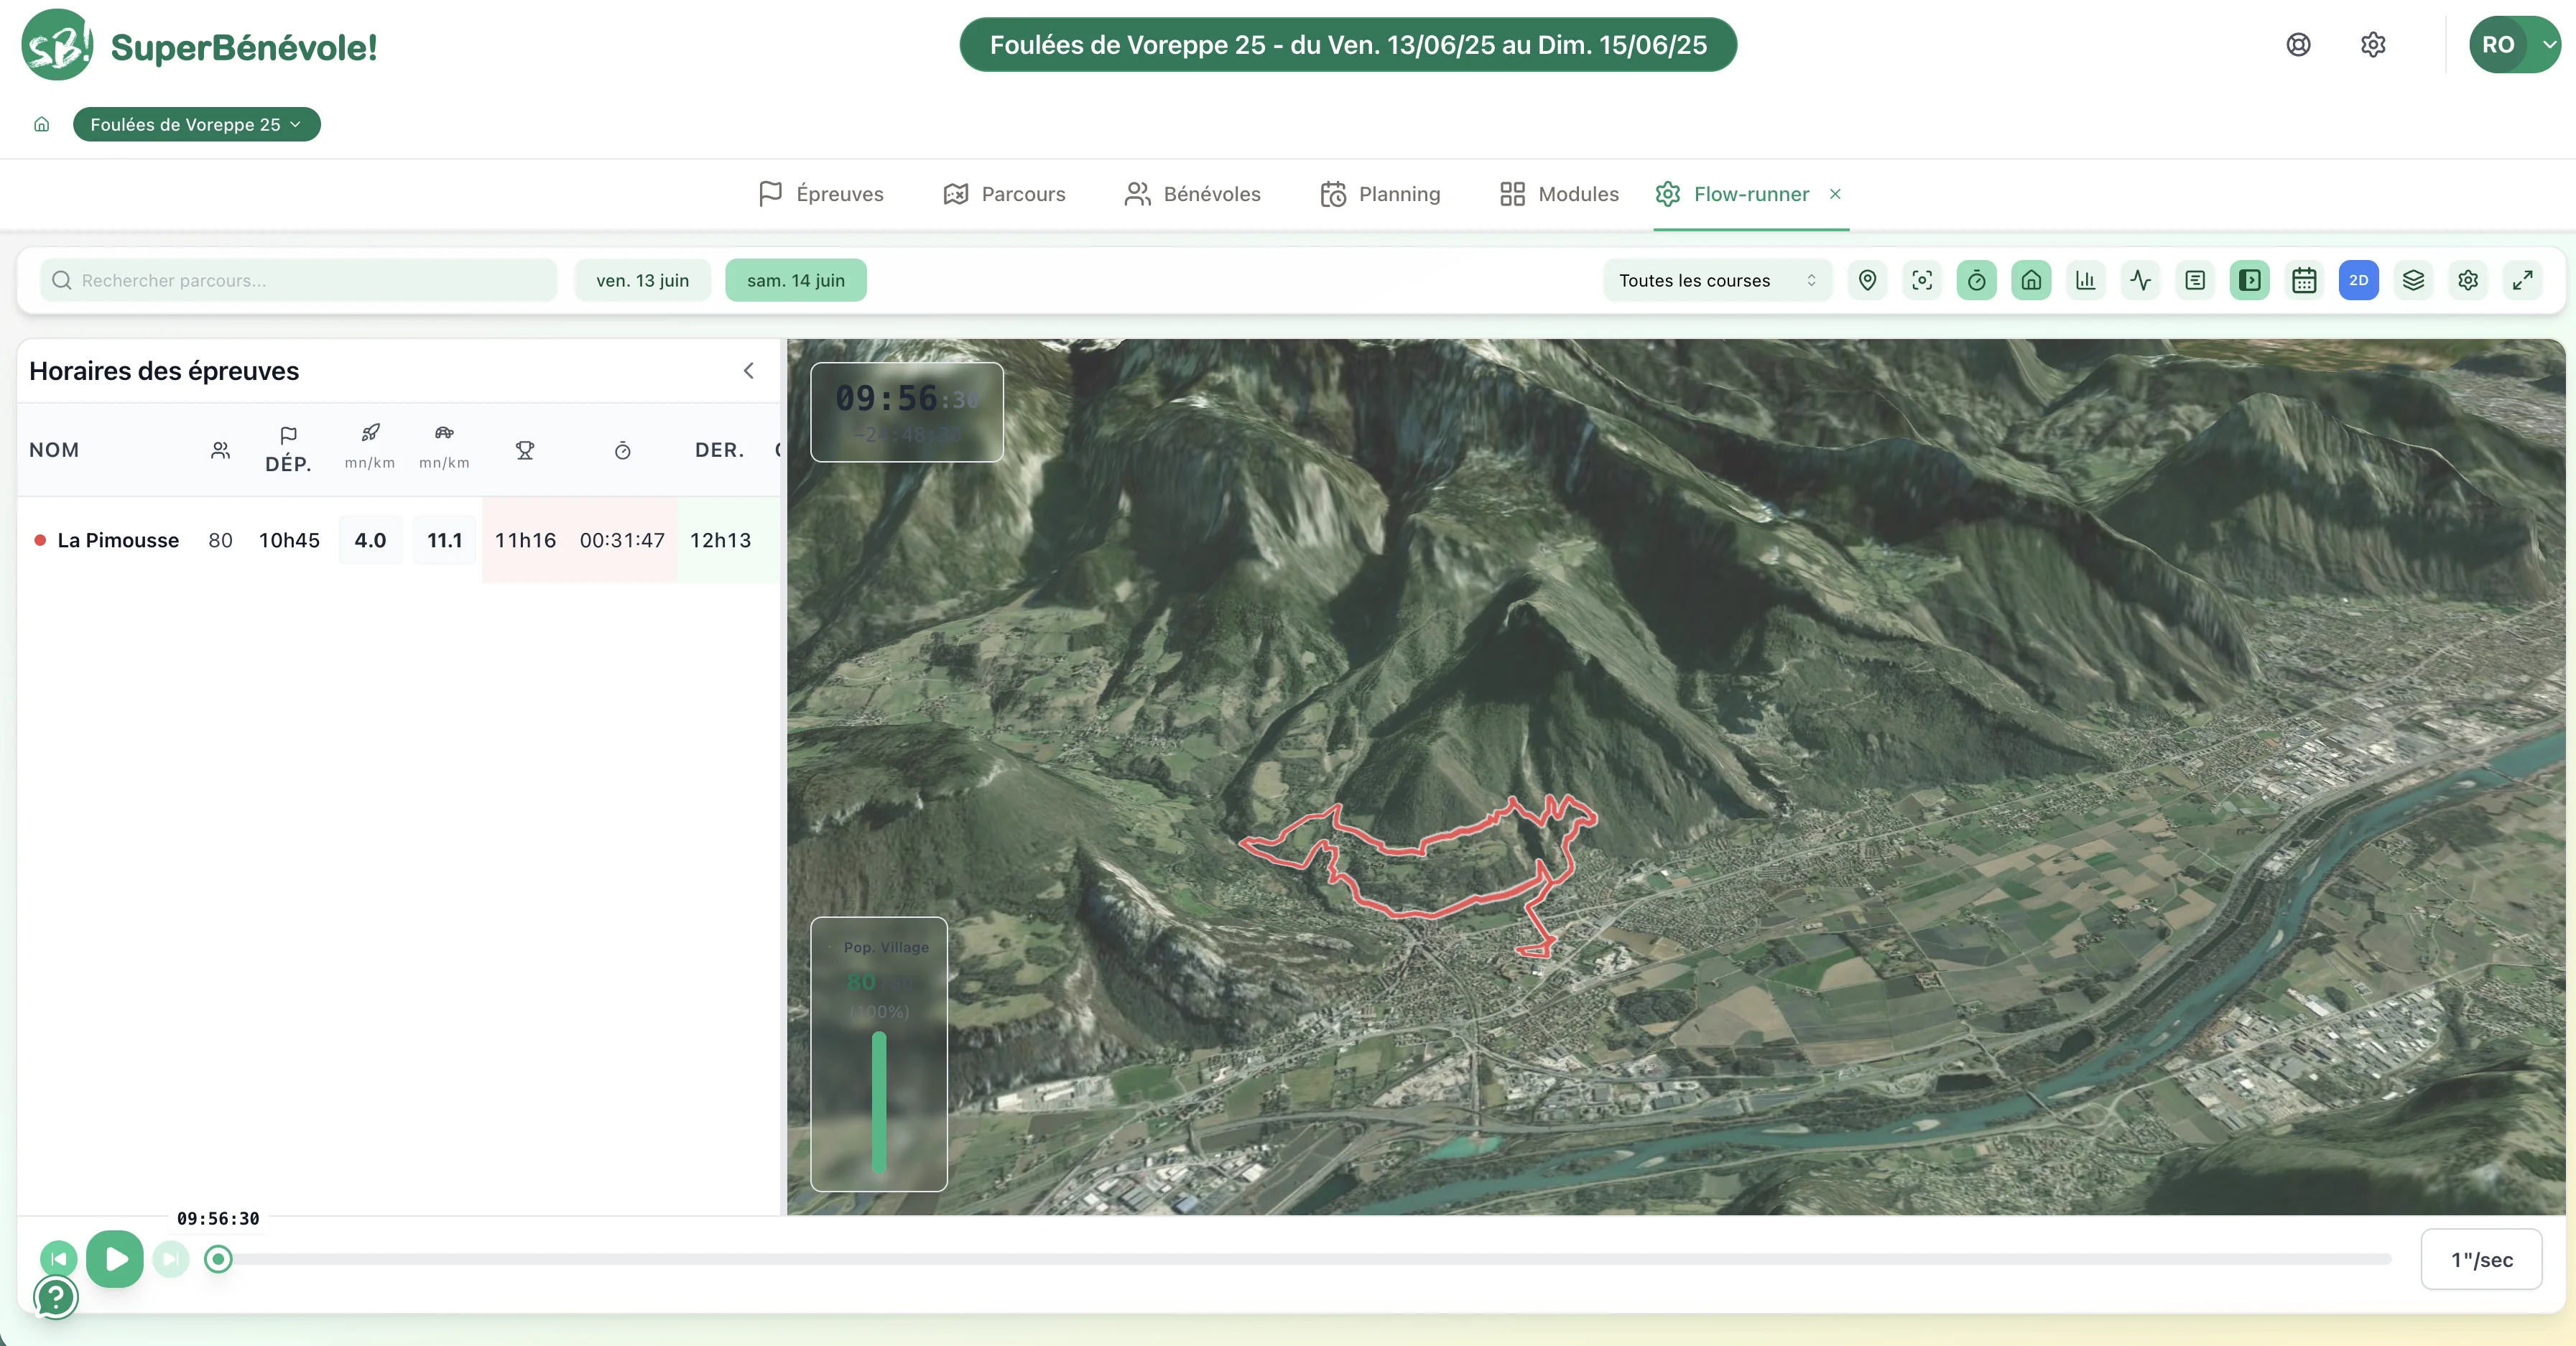Click the 09:56 clock overlay on map
Viewport: 2576px width, 1346px height.
906,412
